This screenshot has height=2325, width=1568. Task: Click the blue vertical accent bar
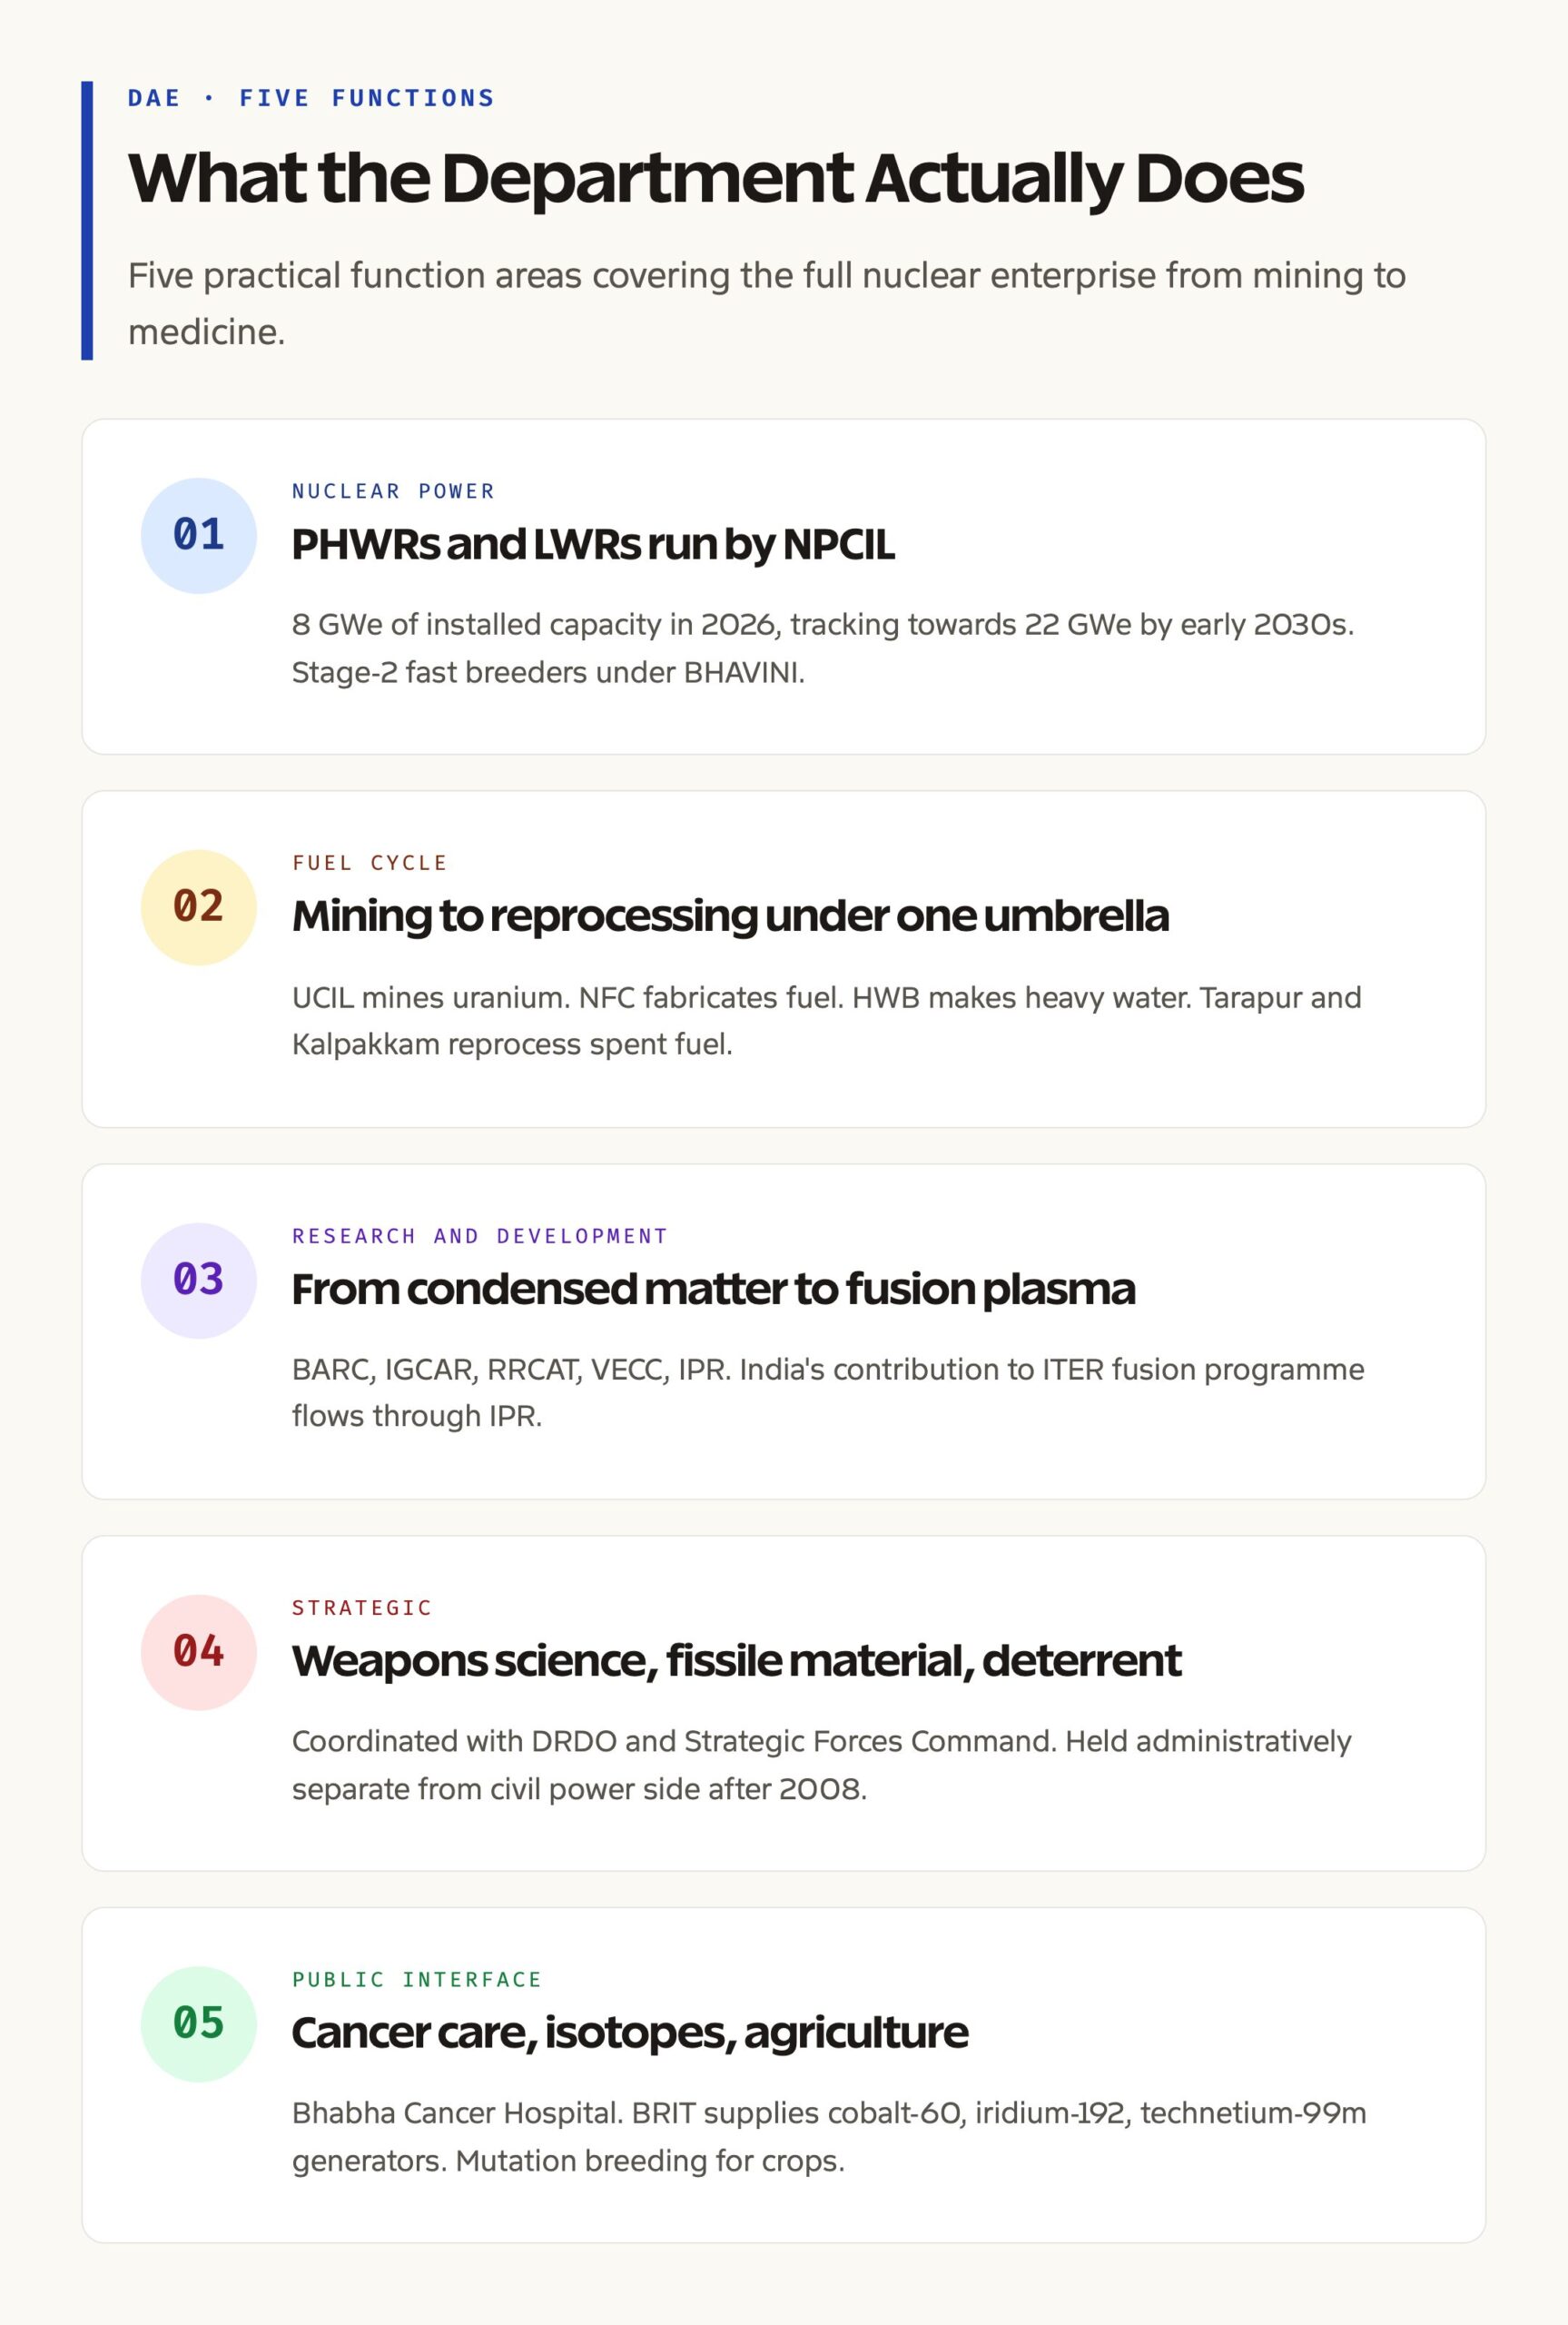(87, 221)
